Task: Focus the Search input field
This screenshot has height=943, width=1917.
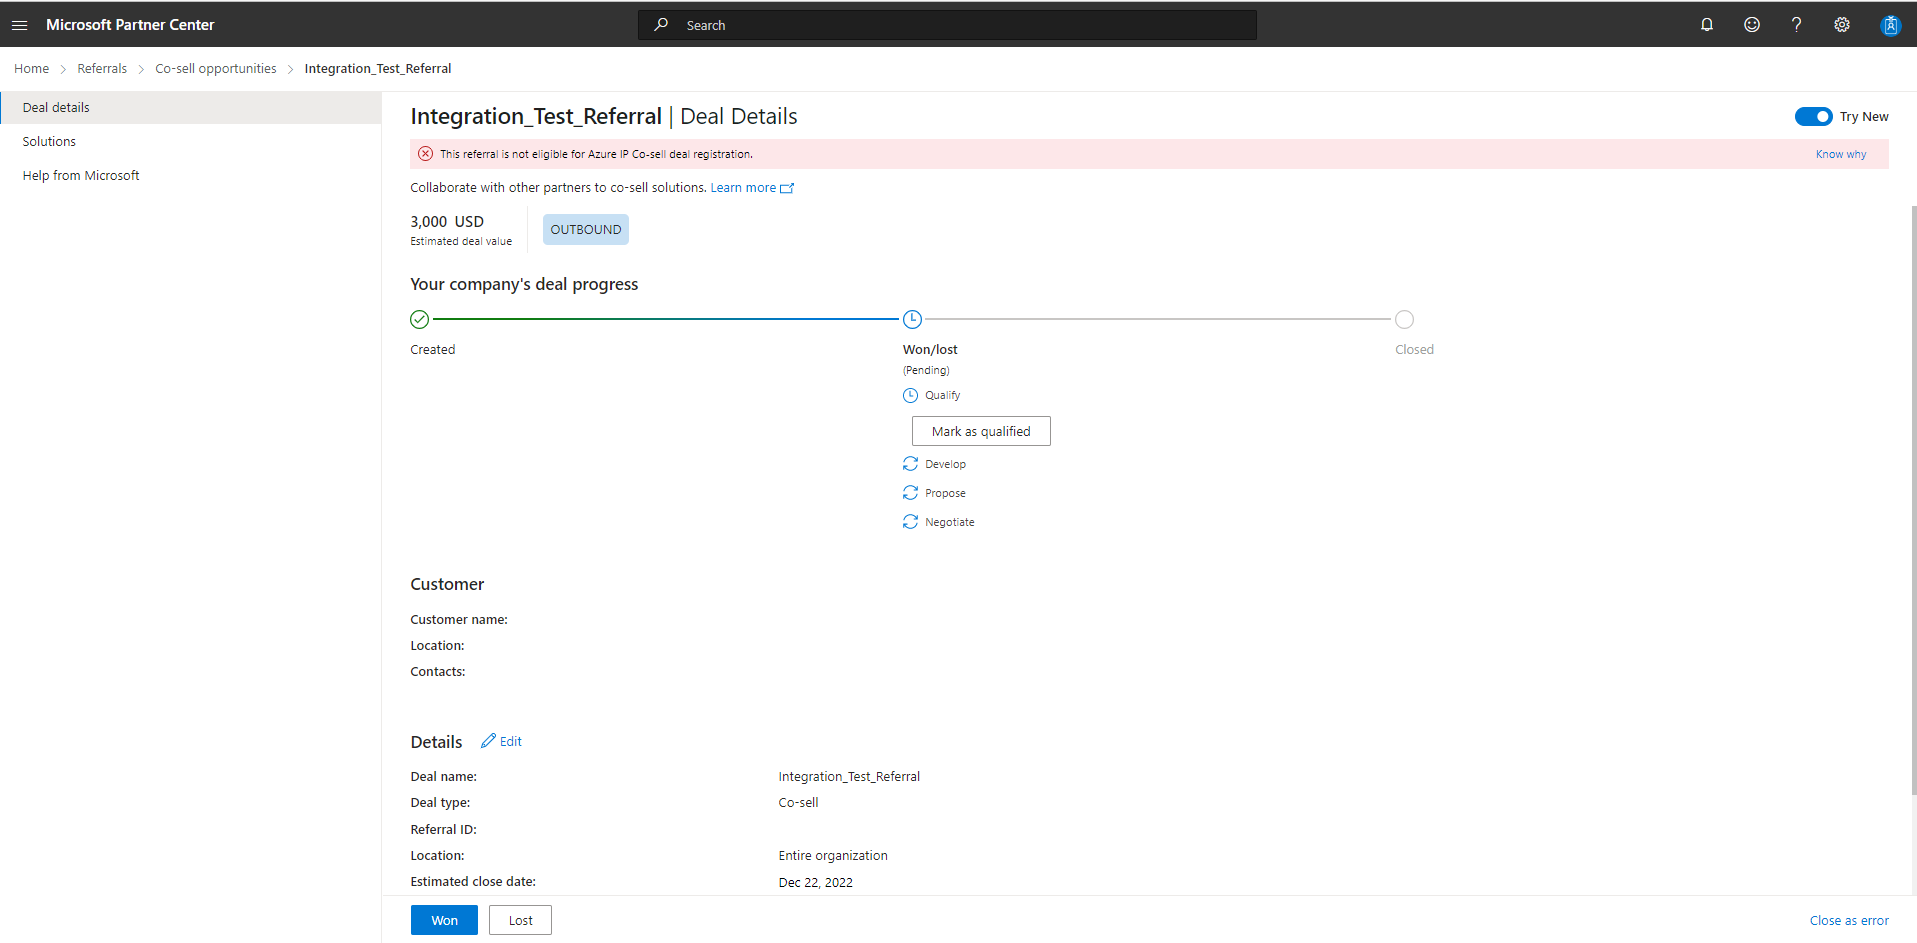Action: pyautogui.click(x=947, y=25)
